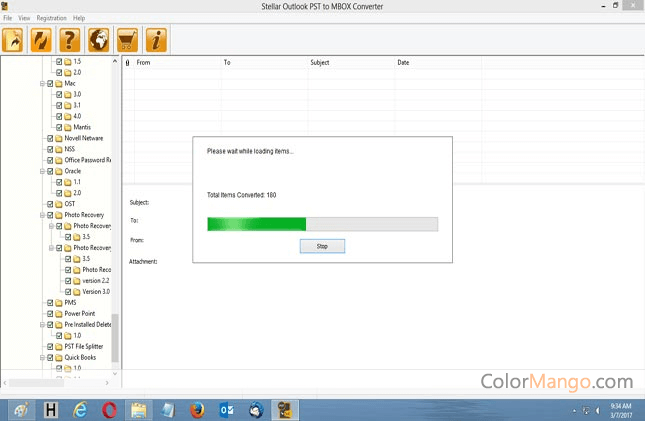This screenshot has height=421, width=645.
Task: Click the globe update icon in toolbar
Action: click(99, 40)
